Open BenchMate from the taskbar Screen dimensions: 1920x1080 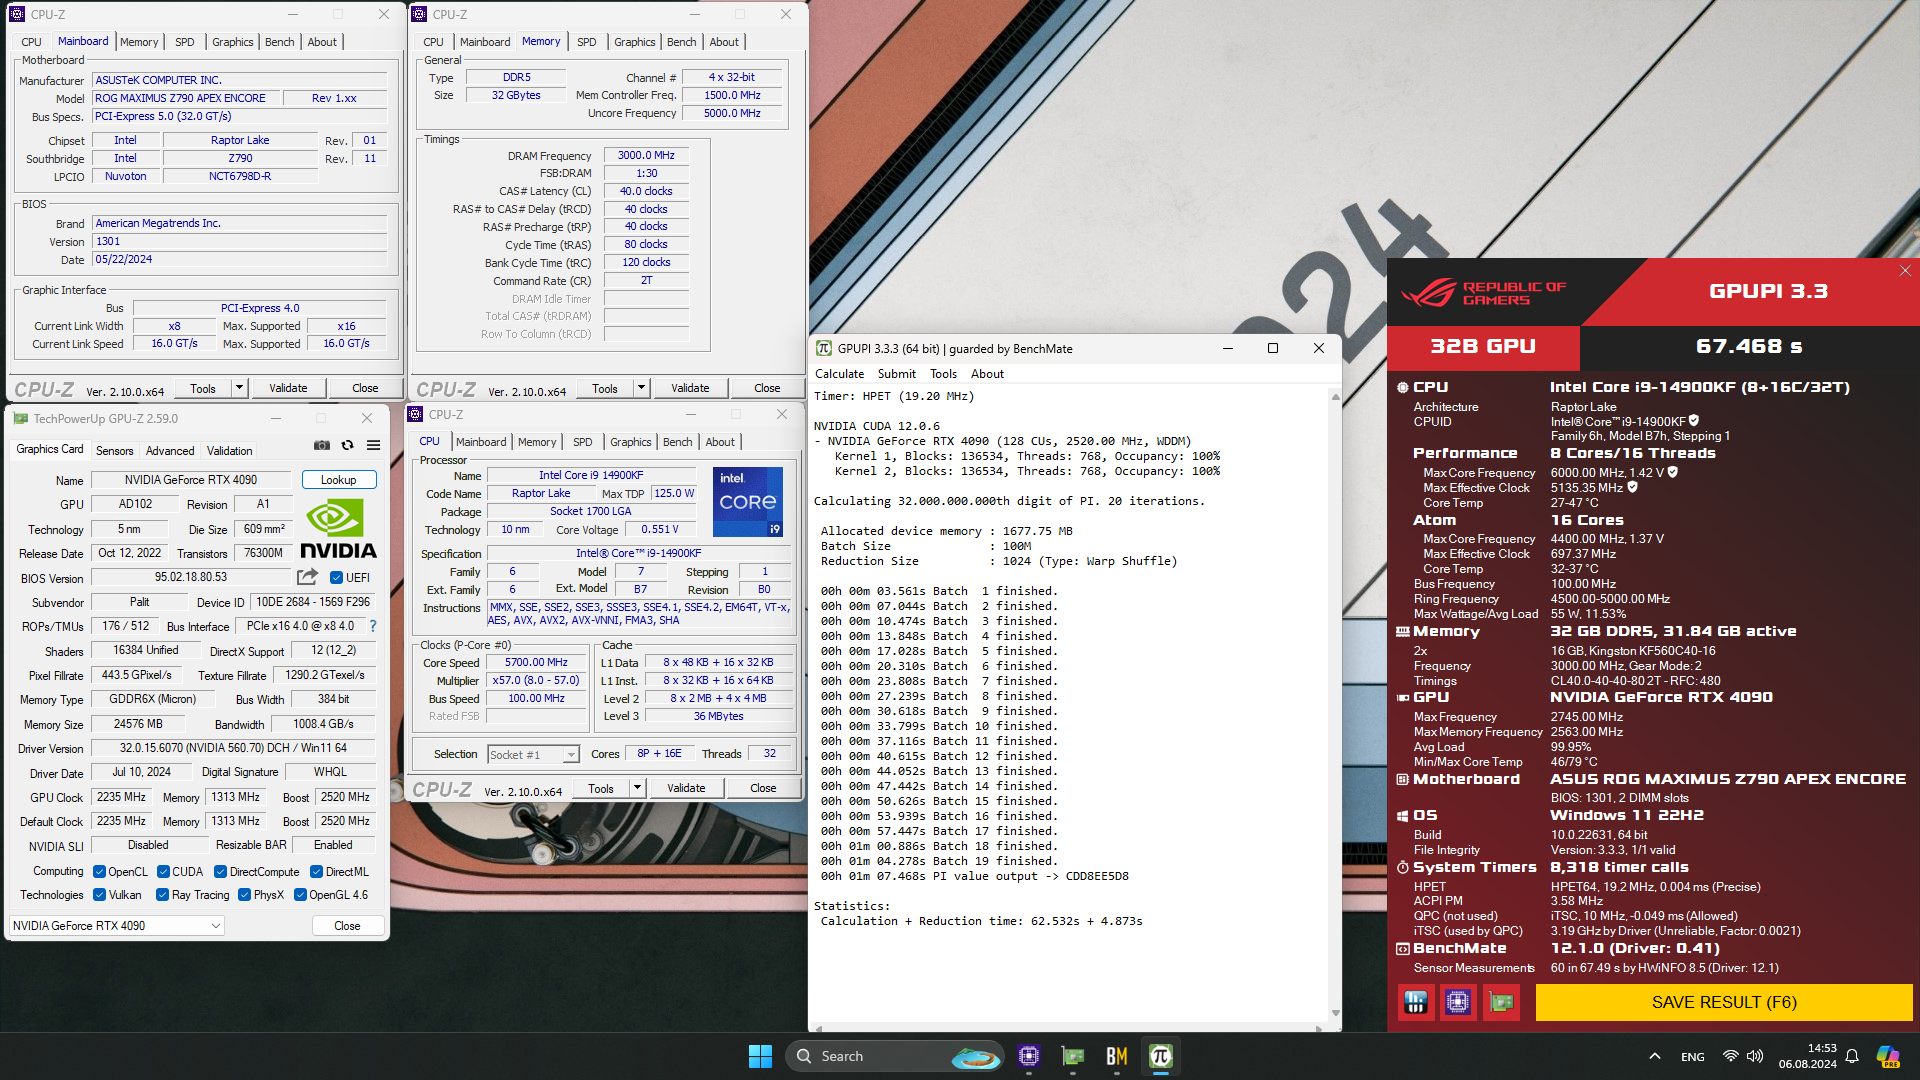(x=1117, y=1056)
